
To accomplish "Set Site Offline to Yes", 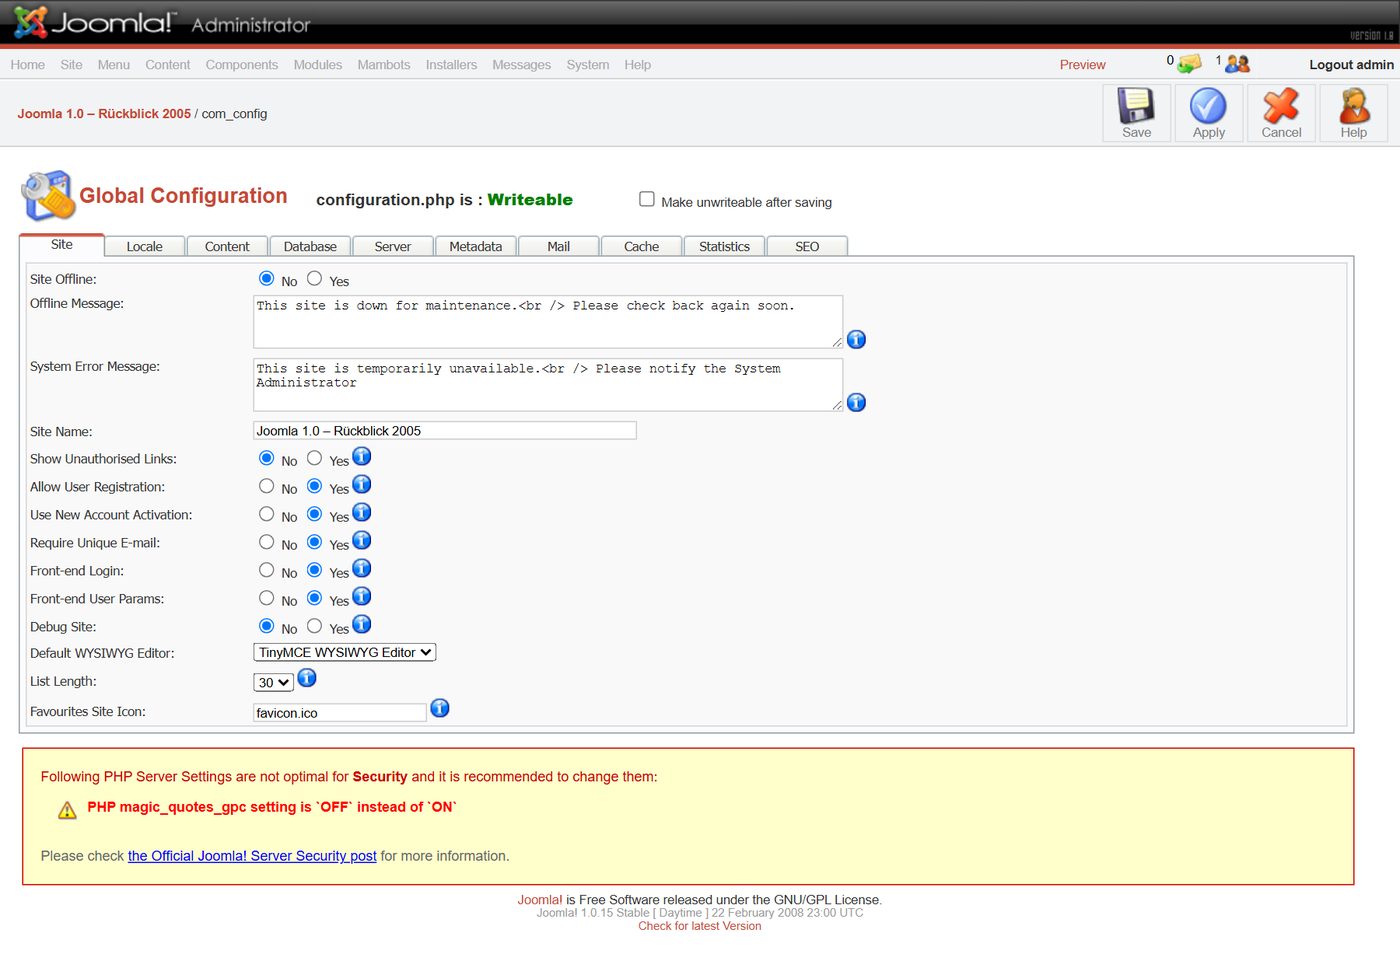I will click(x=314, y=278).
